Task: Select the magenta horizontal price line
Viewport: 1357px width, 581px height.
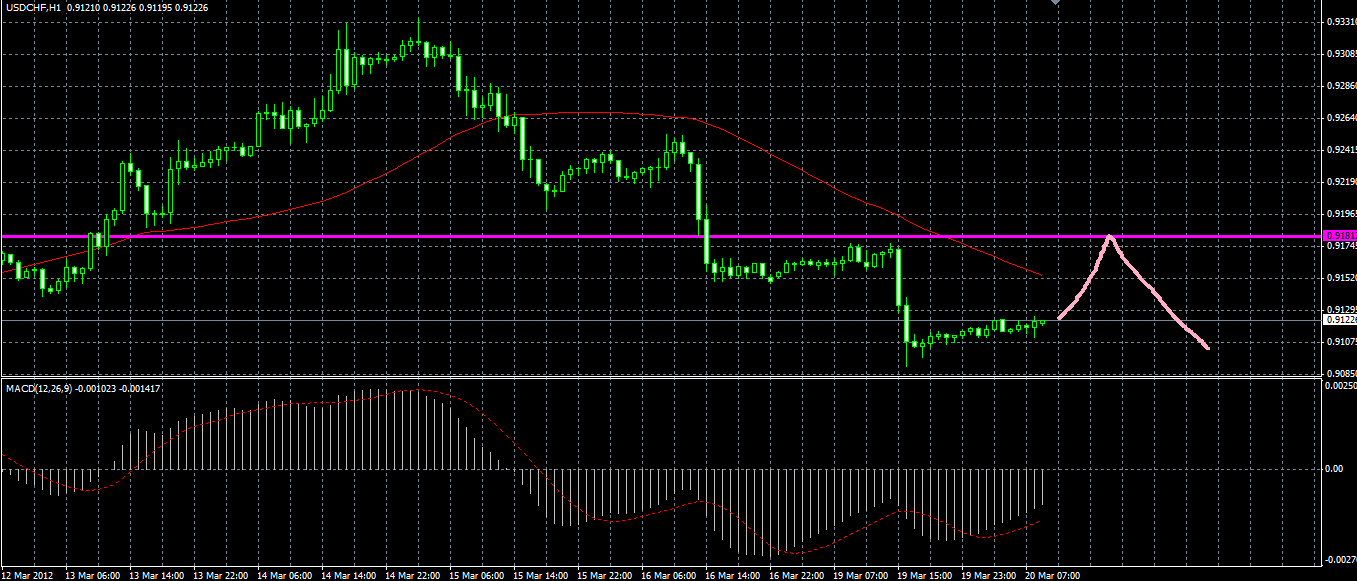Action: [660, 237]
